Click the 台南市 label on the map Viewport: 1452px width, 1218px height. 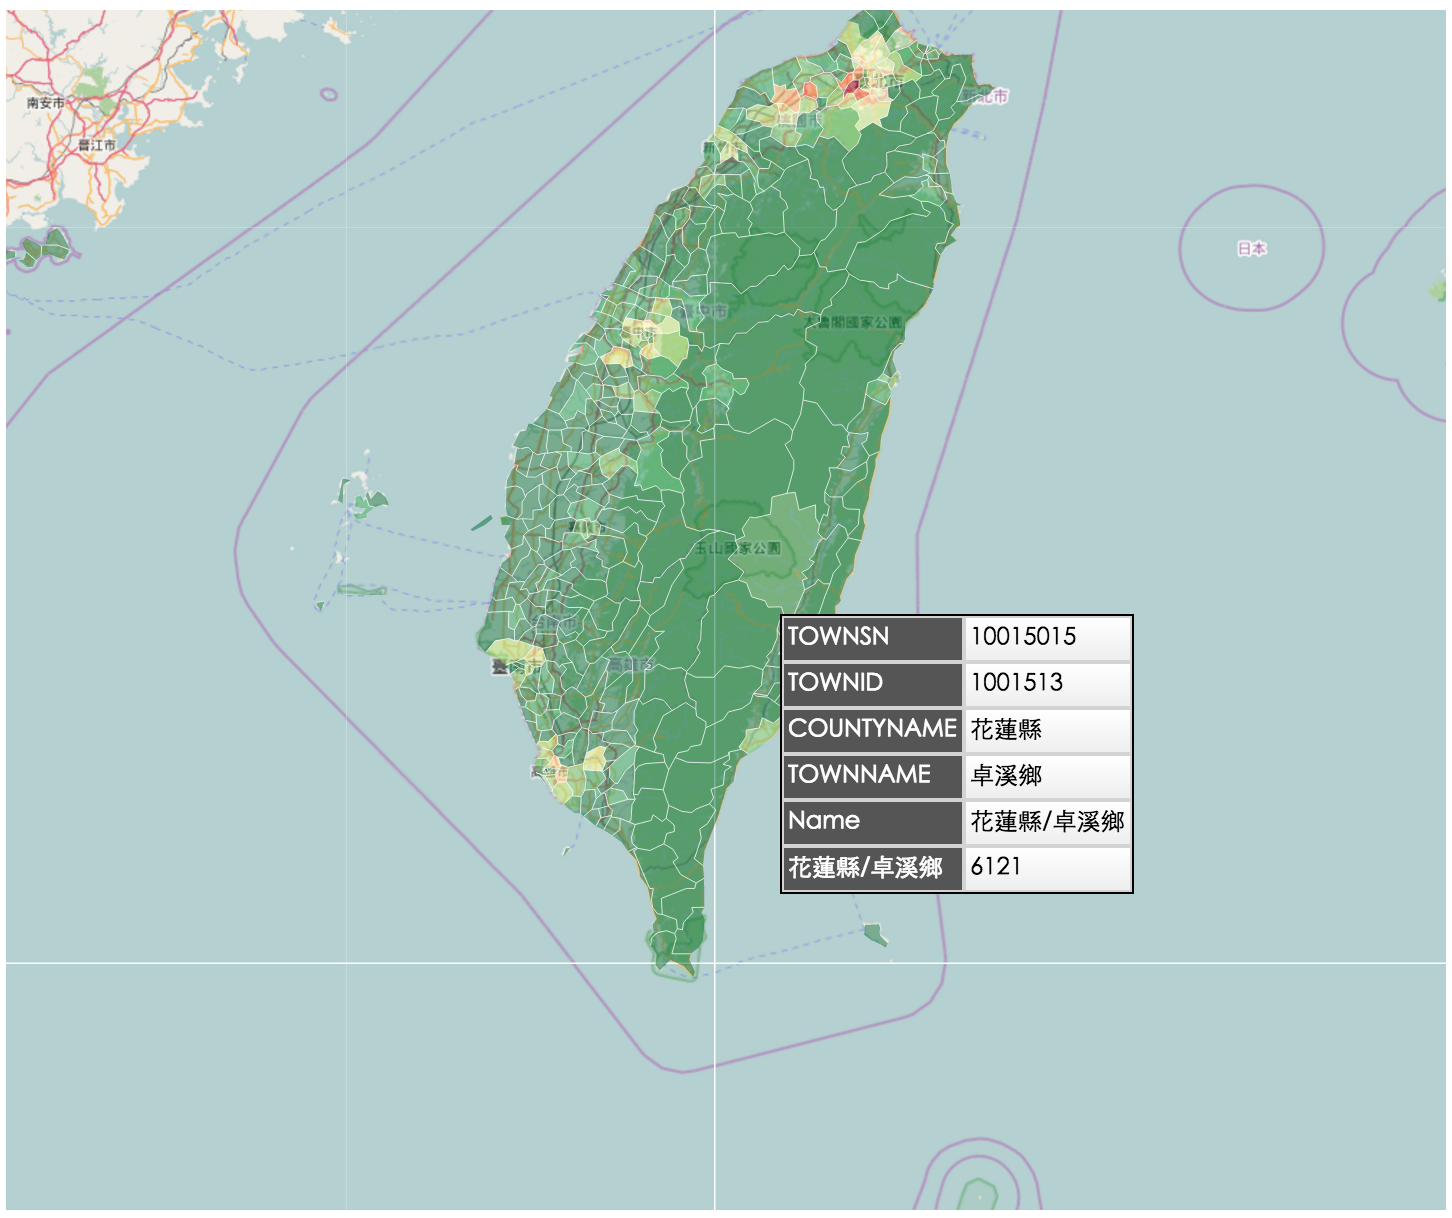coord(554,621)
